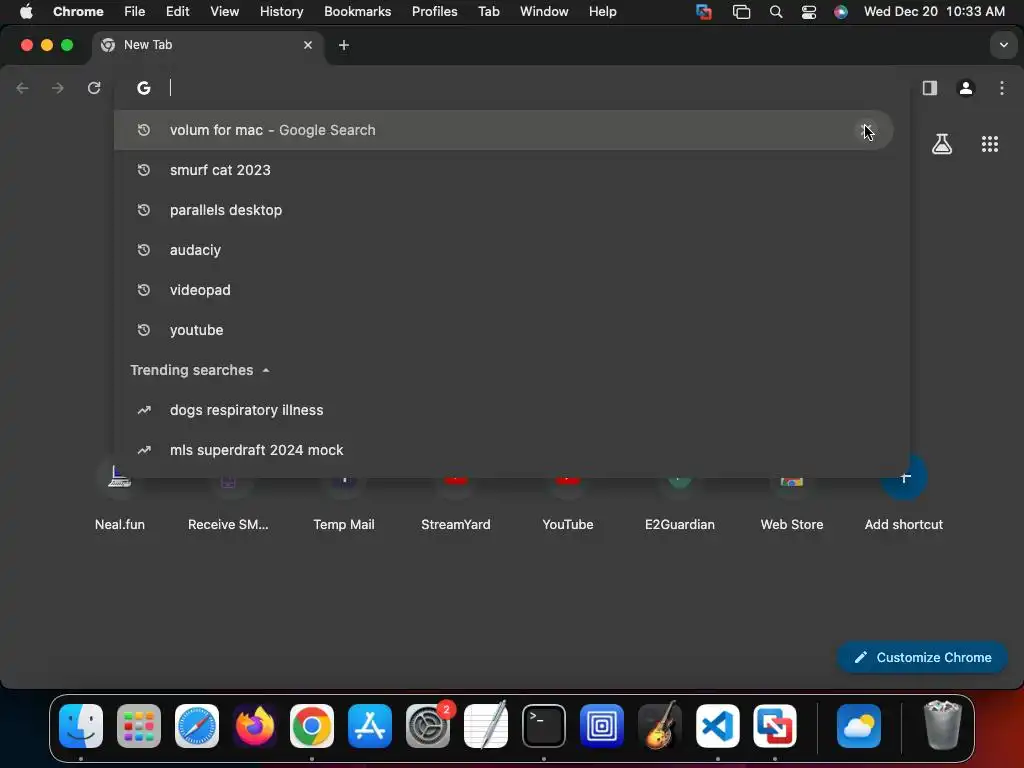Close the New Tab tab
This screenshot has width=1024, height=768.
click(x=308, y=45)
